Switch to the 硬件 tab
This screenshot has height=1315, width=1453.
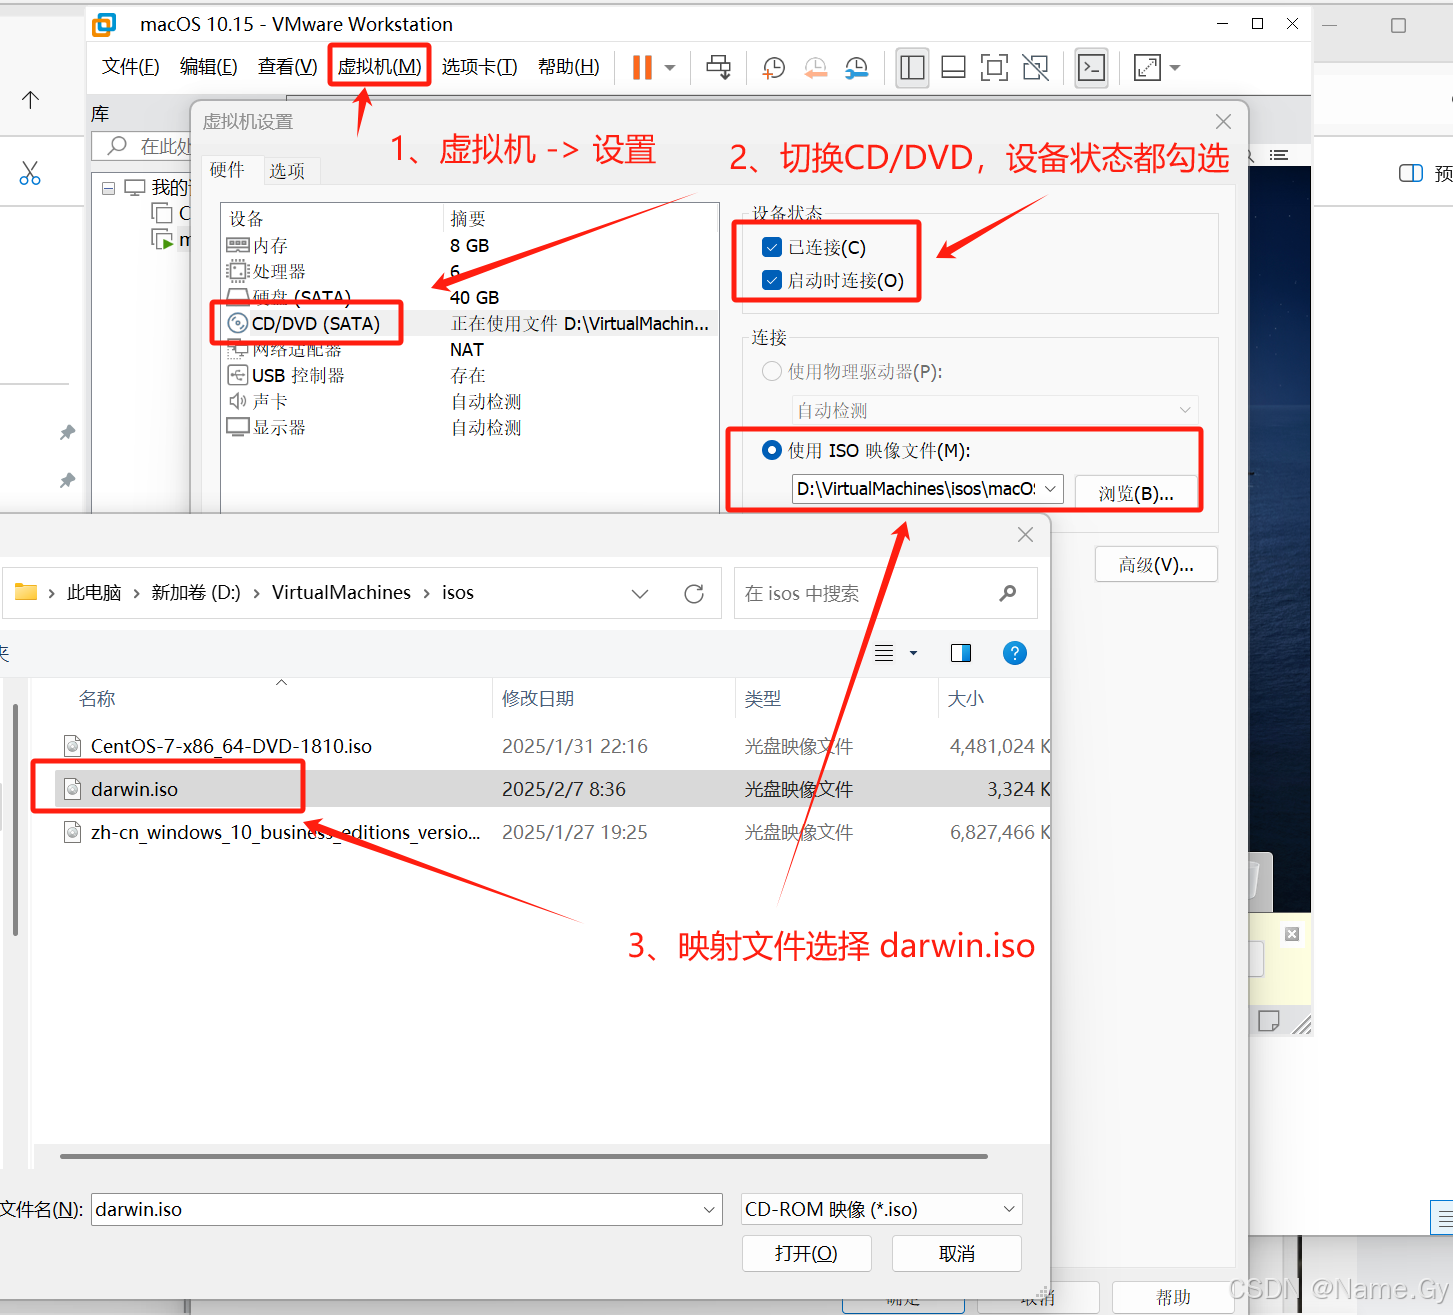click(227, 170)
